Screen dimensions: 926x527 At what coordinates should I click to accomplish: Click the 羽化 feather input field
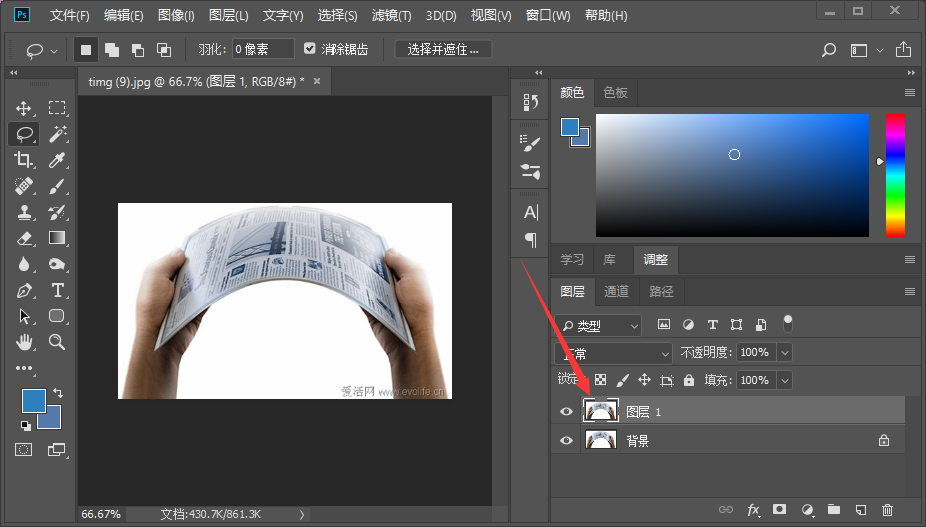[x=263, y=49]
